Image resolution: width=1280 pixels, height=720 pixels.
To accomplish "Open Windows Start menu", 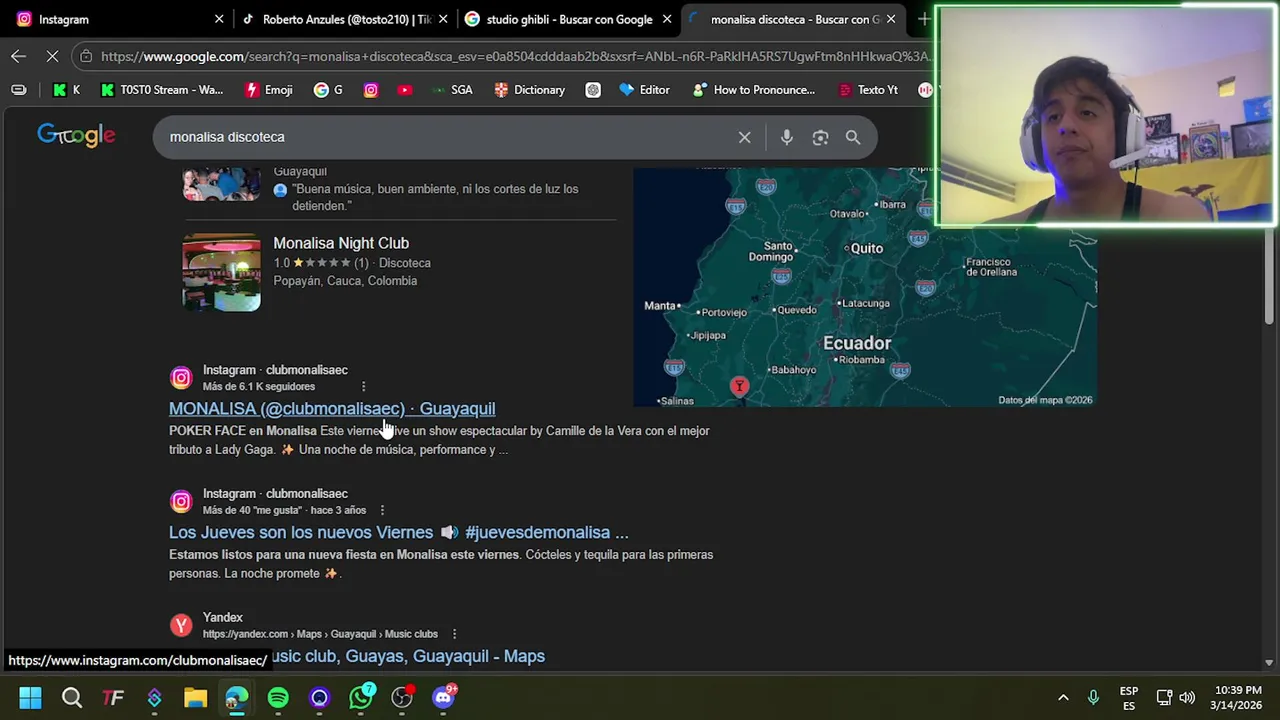I will (30, 697).
